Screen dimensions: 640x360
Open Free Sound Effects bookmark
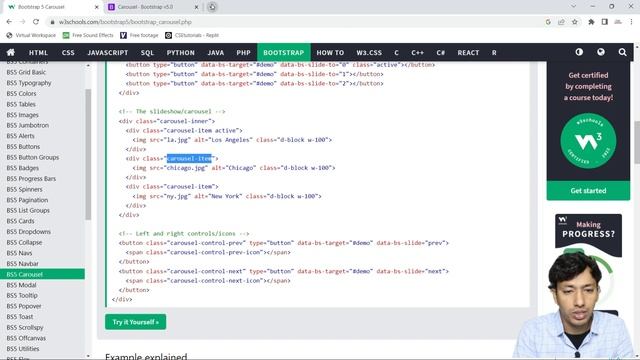[x=88, y=36]
